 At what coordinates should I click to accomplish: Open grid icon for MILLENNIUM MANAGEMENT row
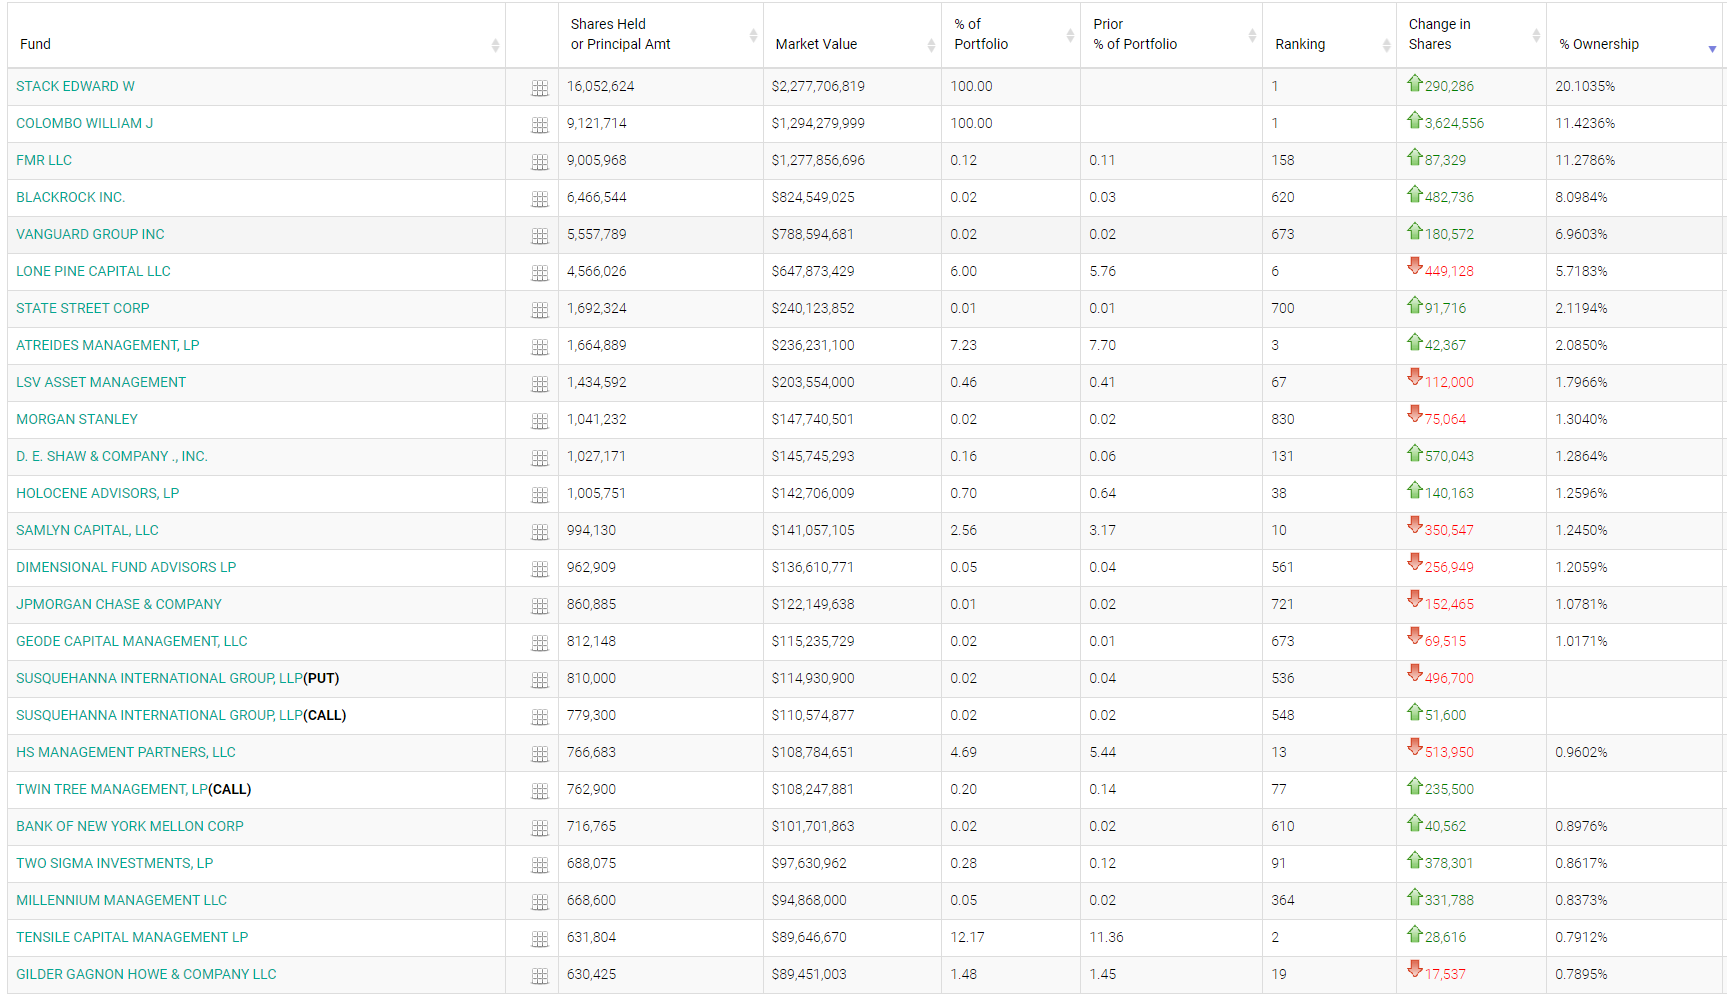pos(540,902)
